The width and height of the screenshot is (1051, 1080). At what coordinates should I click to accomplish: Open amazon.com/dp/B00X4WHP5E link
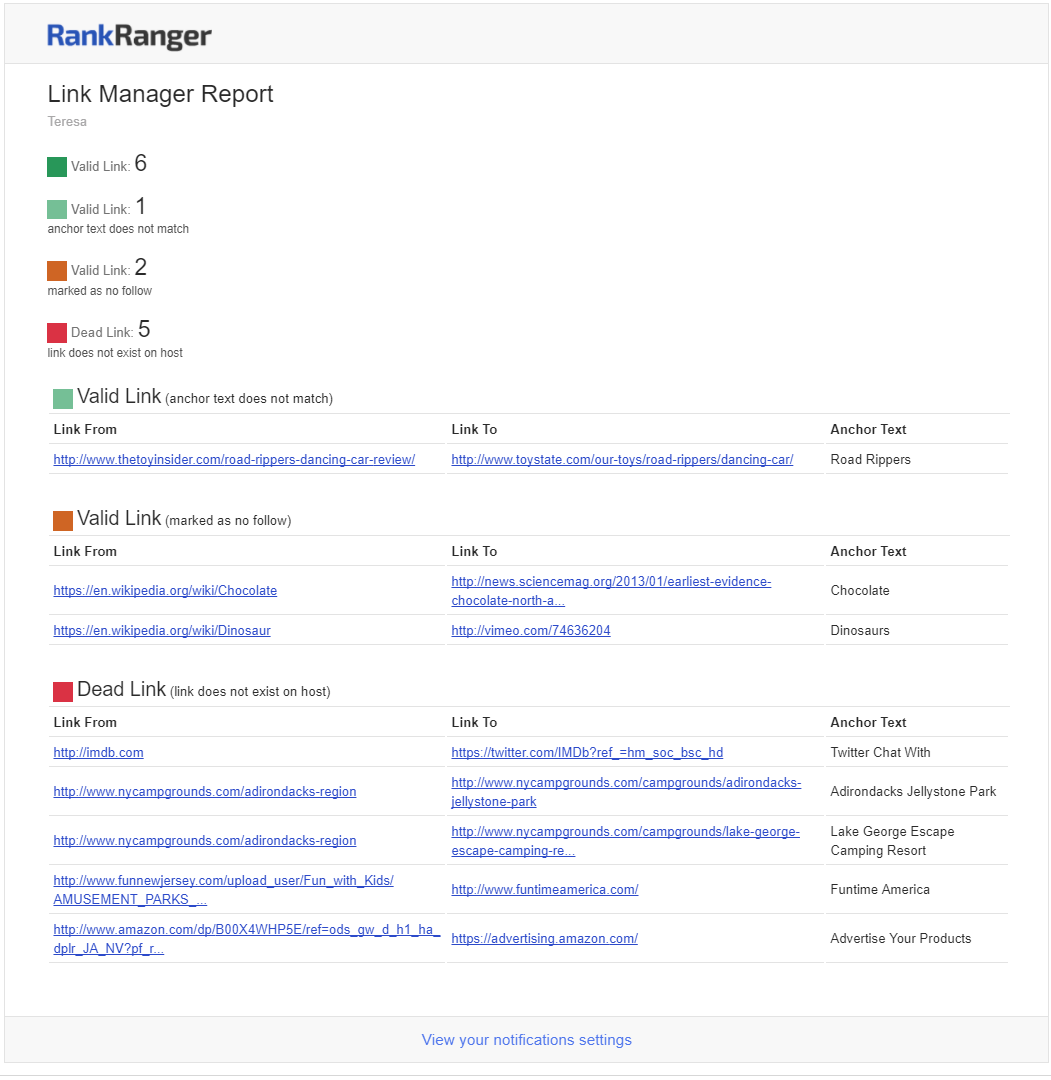tap(247, 939)
